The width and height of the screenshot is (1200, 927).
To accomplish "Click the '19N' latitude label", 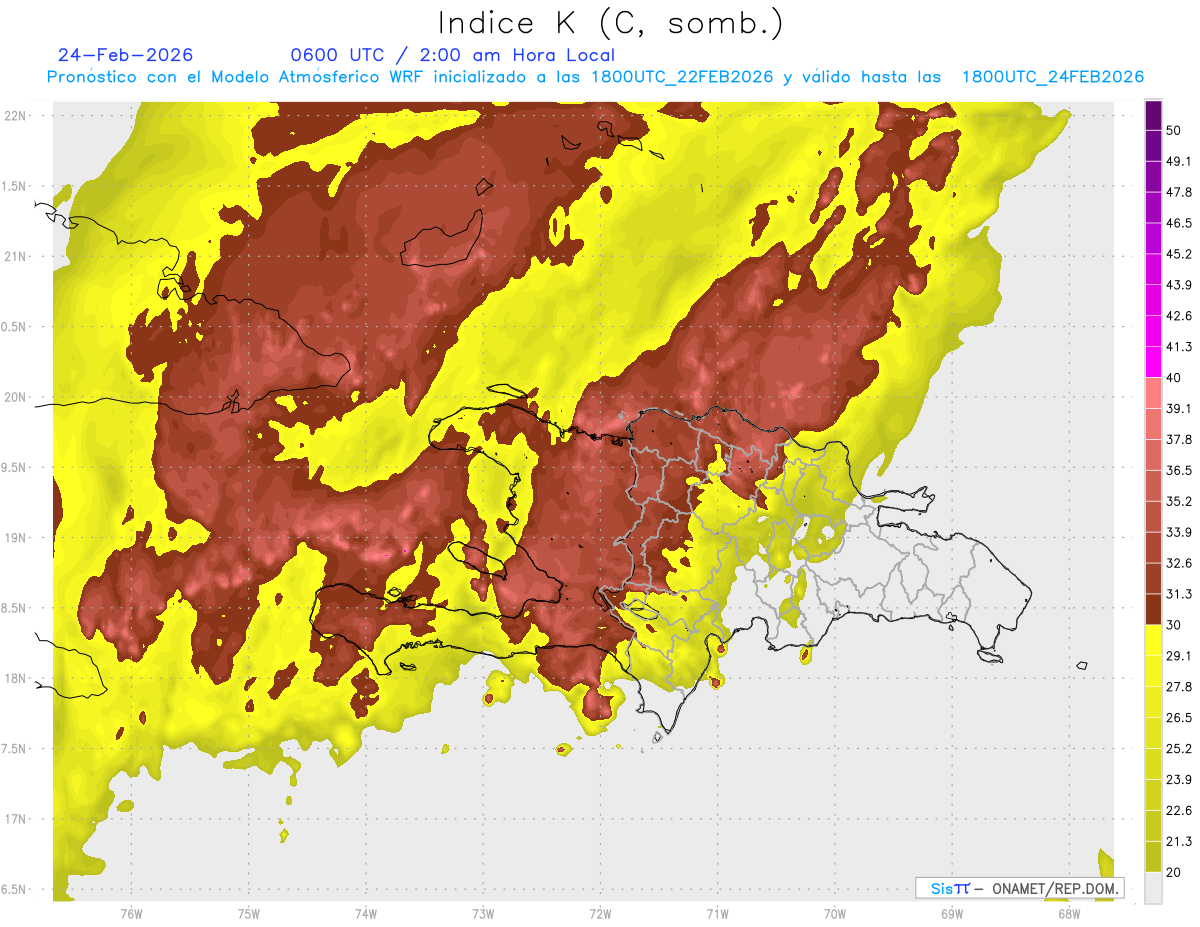I will coord(15,537).
